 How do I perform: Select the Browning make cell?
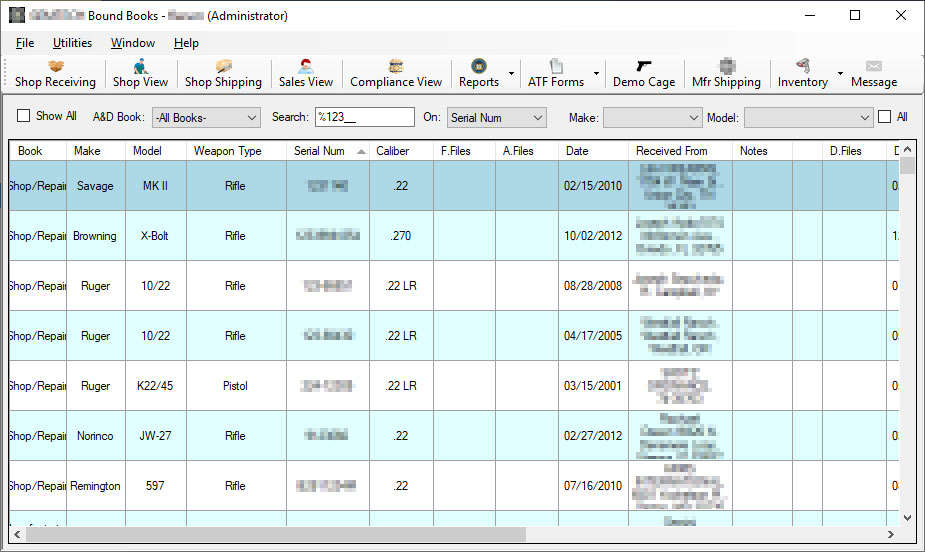tap(96, 236)
